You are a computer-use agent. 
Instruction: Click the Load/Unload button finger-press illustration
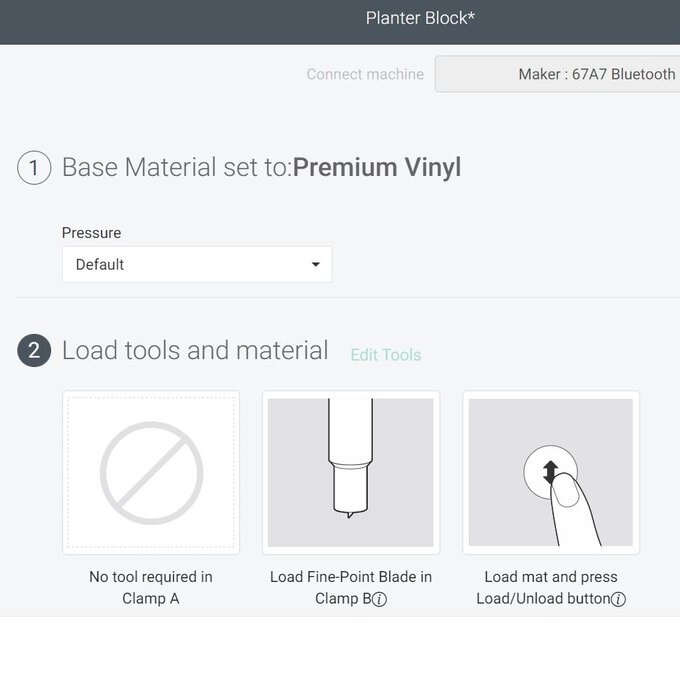[x=551, y=472]
